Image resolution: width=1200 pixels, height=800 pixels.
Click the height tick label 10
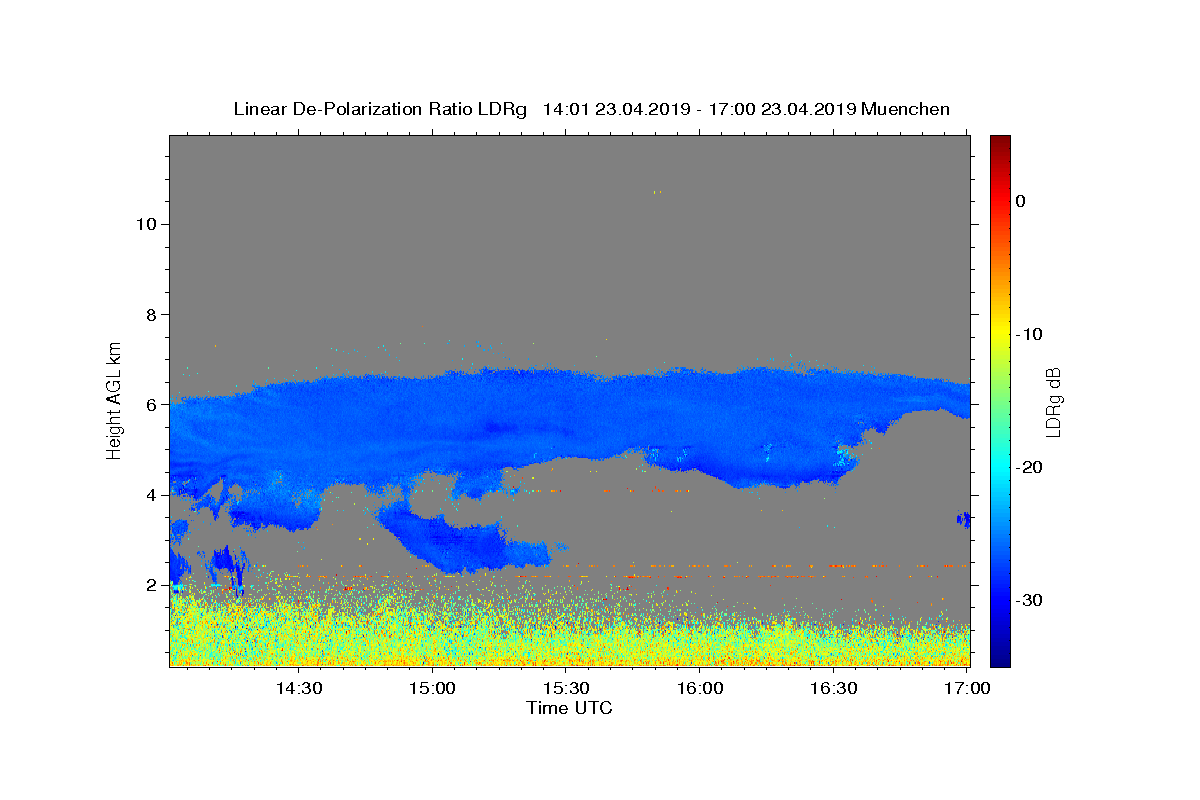click(145, 224)
